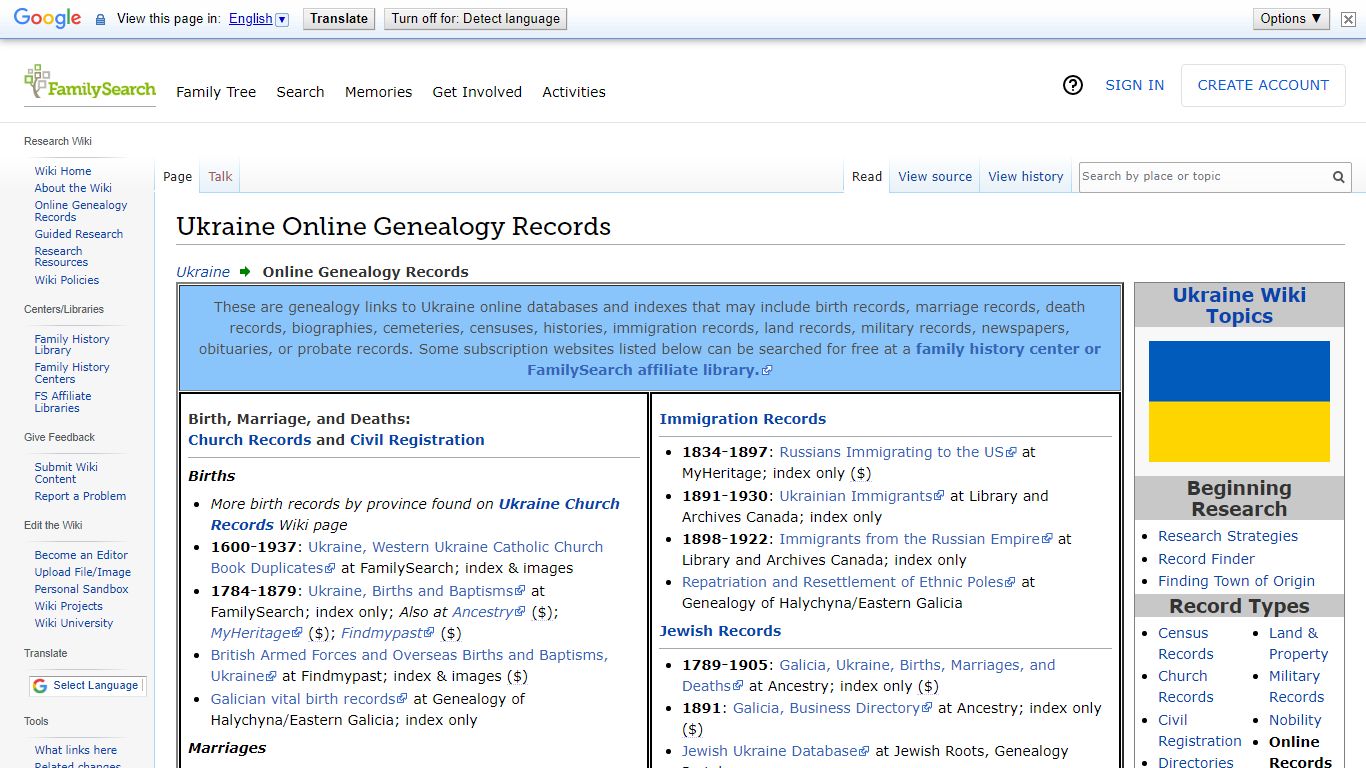Open the View source tab
The image size is (1366, 768).
coord(935,177)
